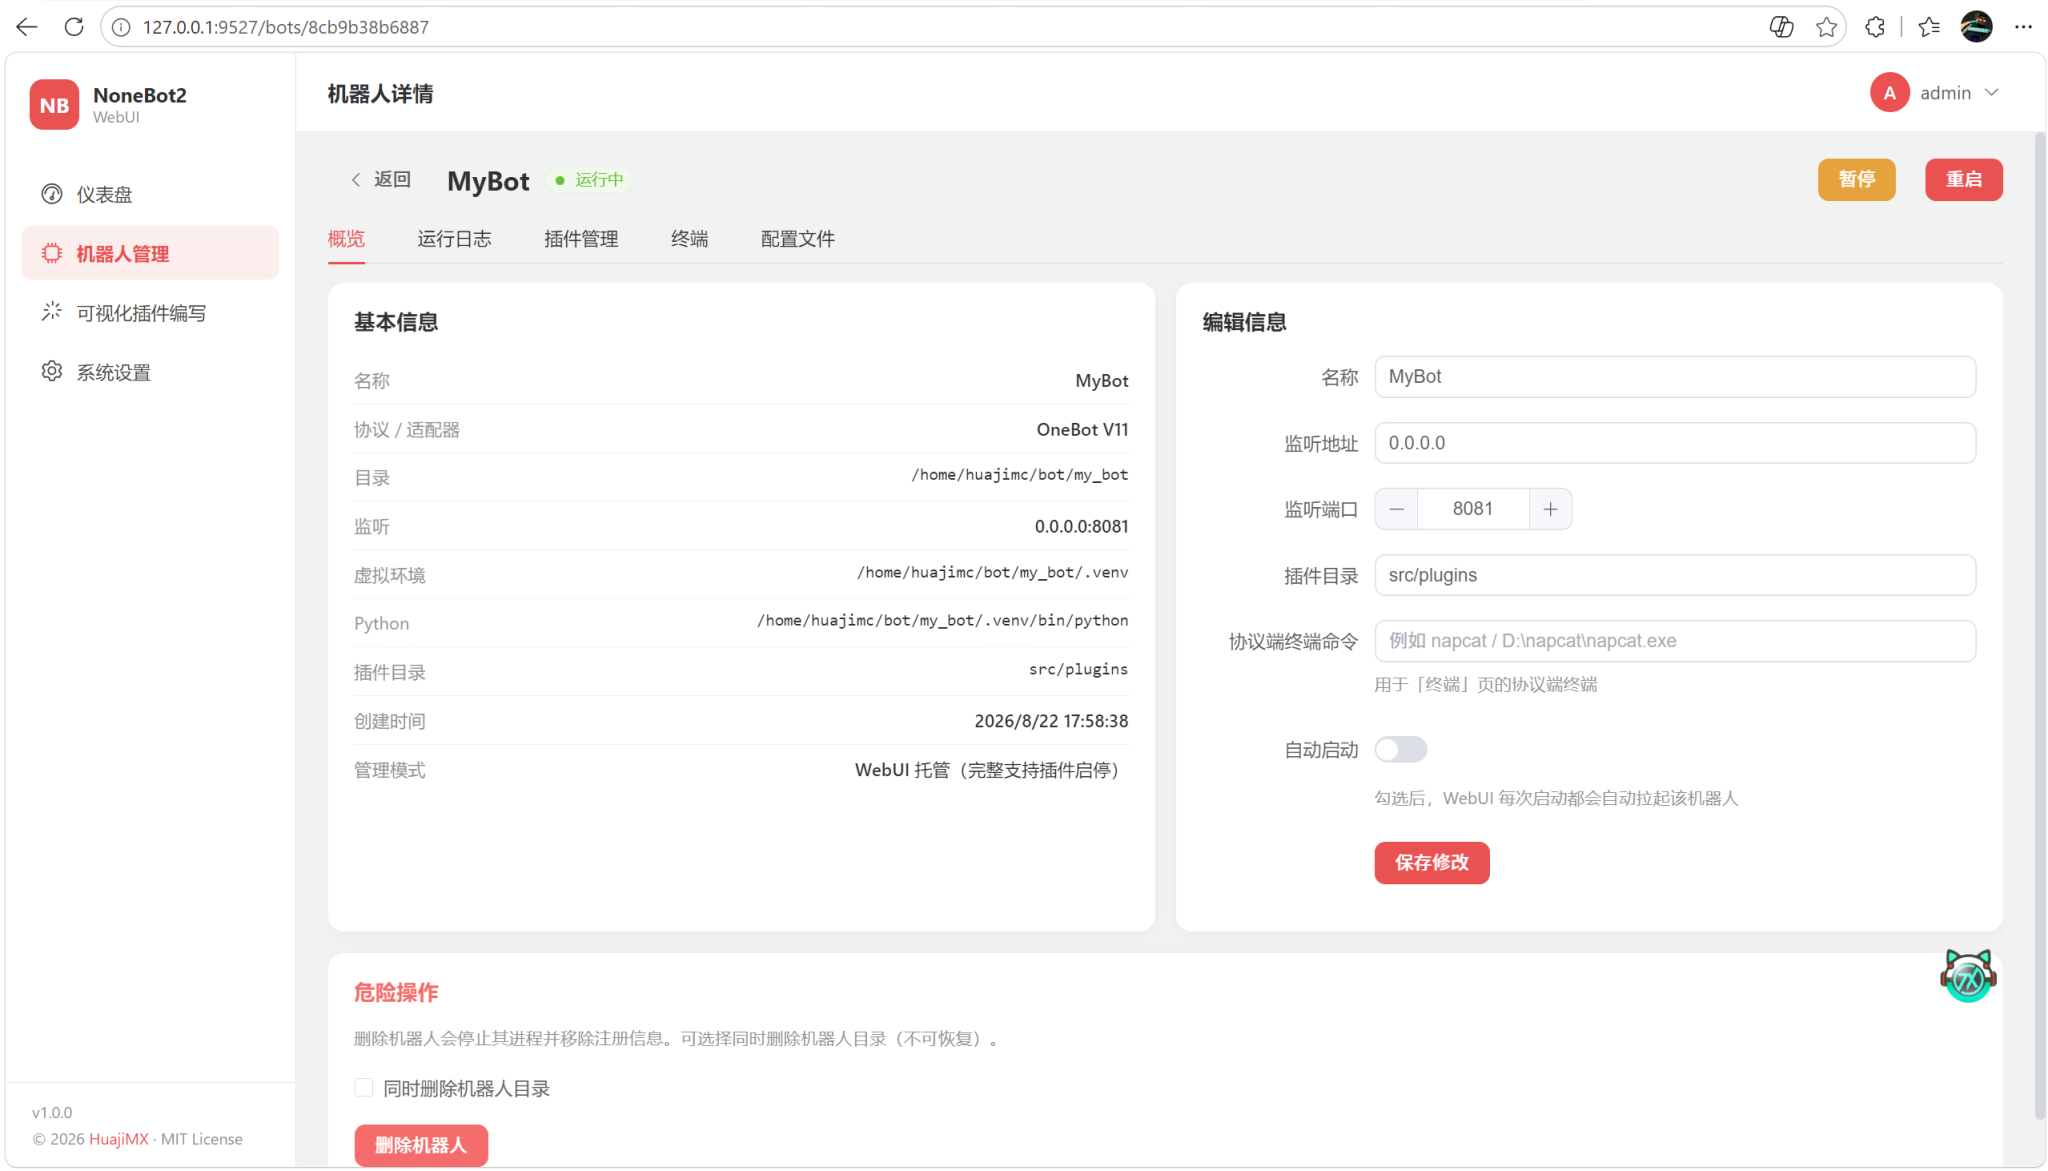Screen dimensions: 2048x1171
Task: Select the 概览 tab
Action: [x=346, y=239]
